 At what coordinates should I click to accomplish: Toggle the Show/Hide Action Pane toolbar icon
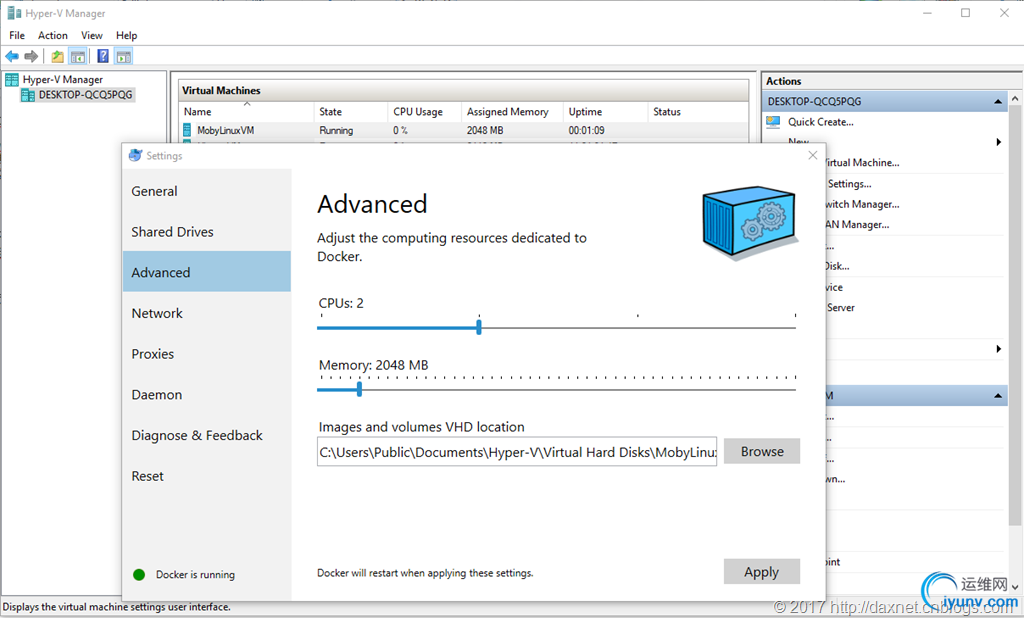pos(123,56)
